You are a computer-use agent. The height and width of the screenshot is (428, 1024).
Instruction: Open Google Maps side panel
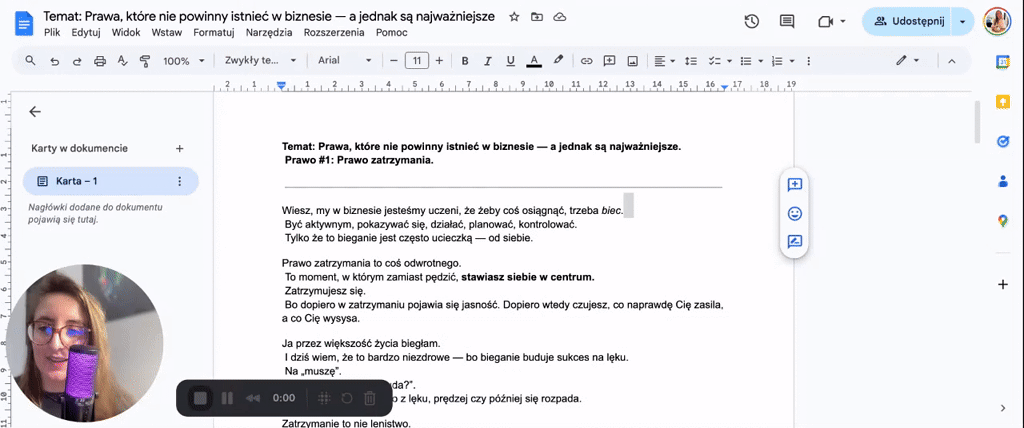1003,222
